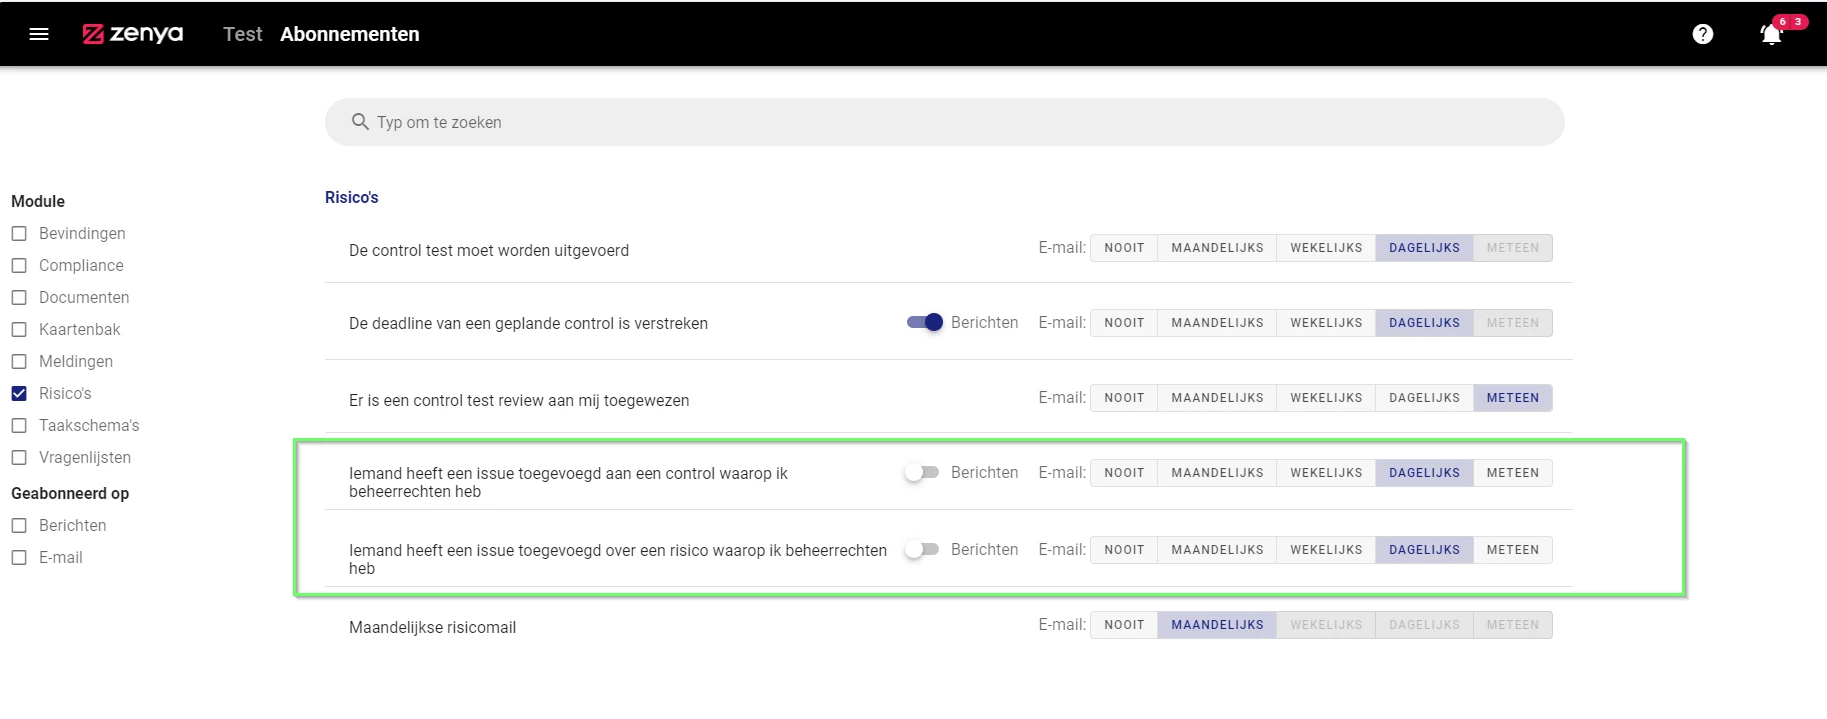Set Maandelijkse risicomail to Nooit
This screenshot has height=719, width=1827.
tap(1124, 625)
